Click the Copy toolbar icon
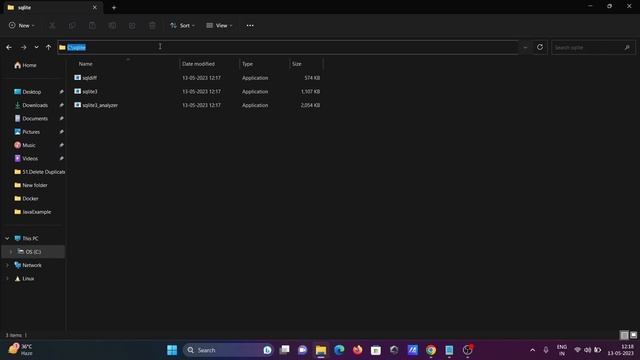640x360 pixels. pos(72,25)
